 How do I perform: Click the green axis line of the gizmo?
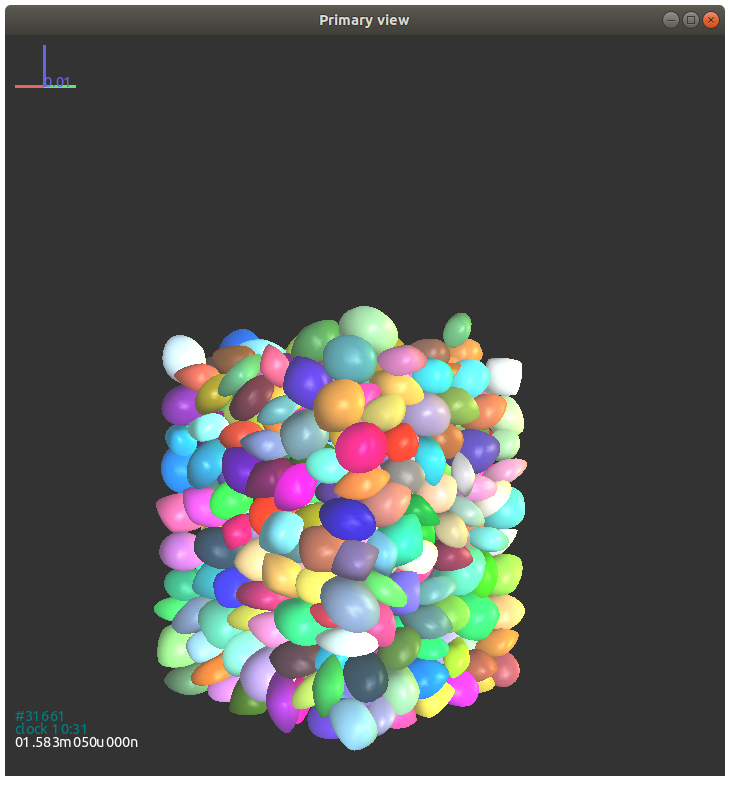pos(65,87)
